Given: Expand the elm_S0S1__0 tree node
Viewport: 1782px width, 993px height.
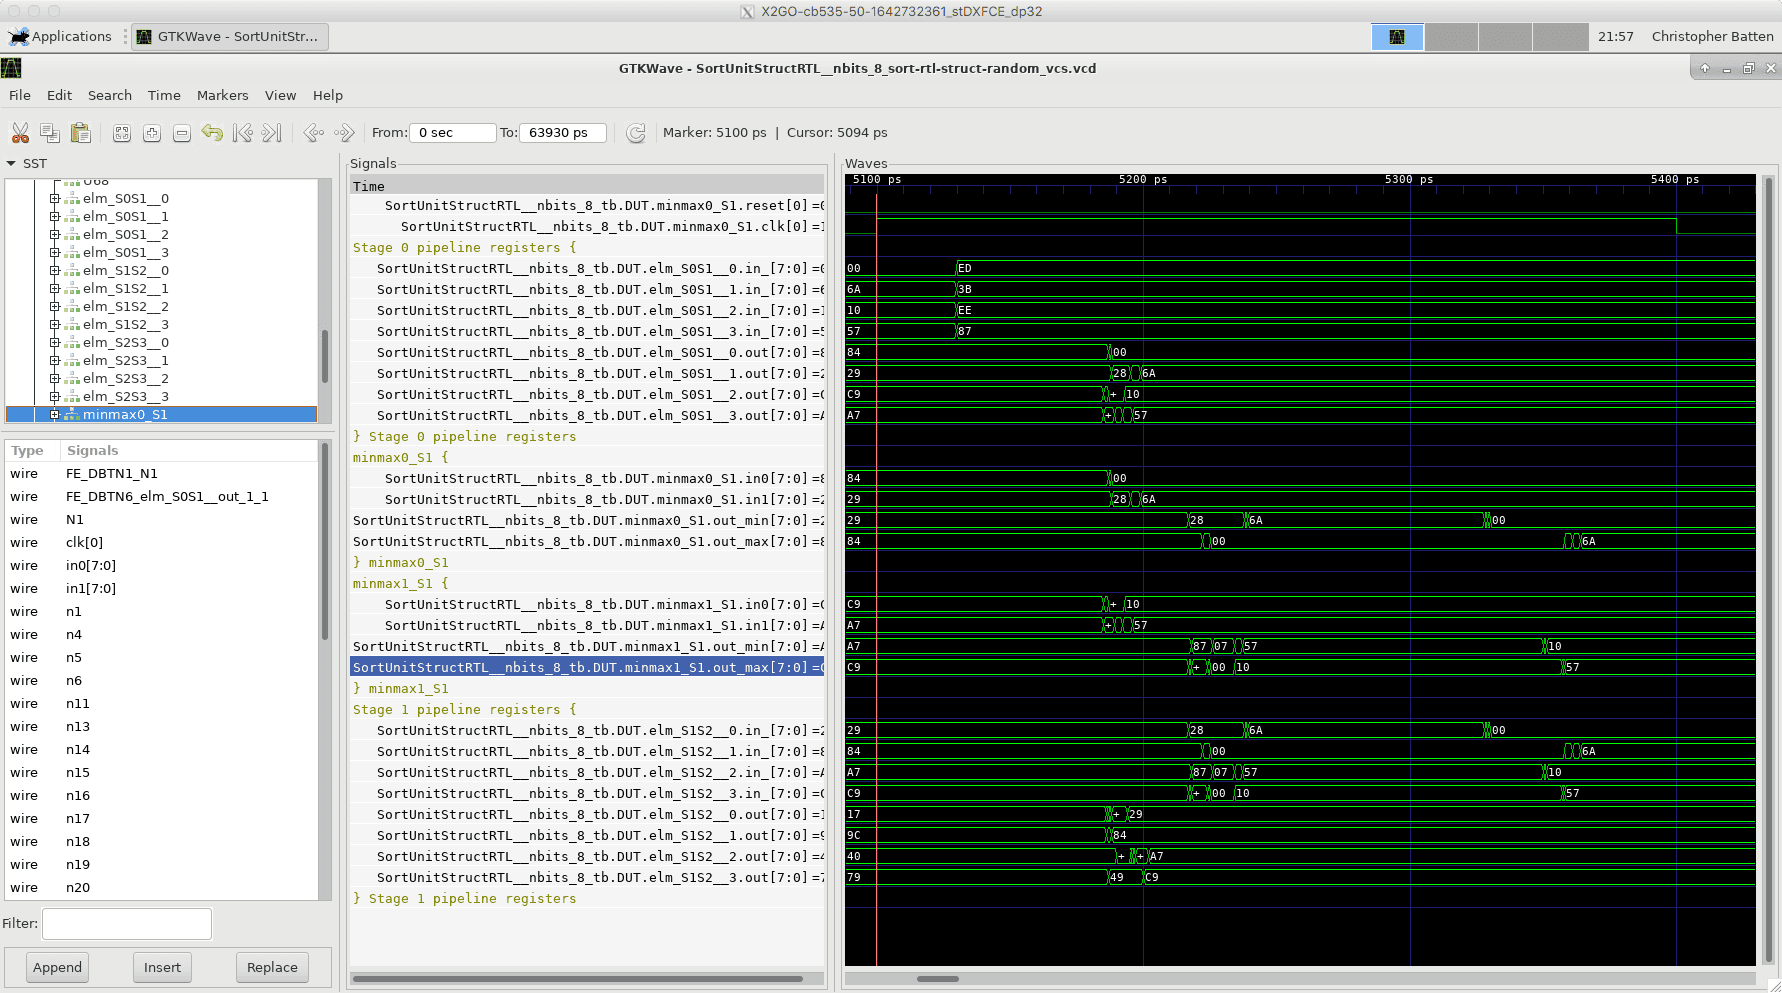Looking at the screenshot, I should click(x=55, y=199).
